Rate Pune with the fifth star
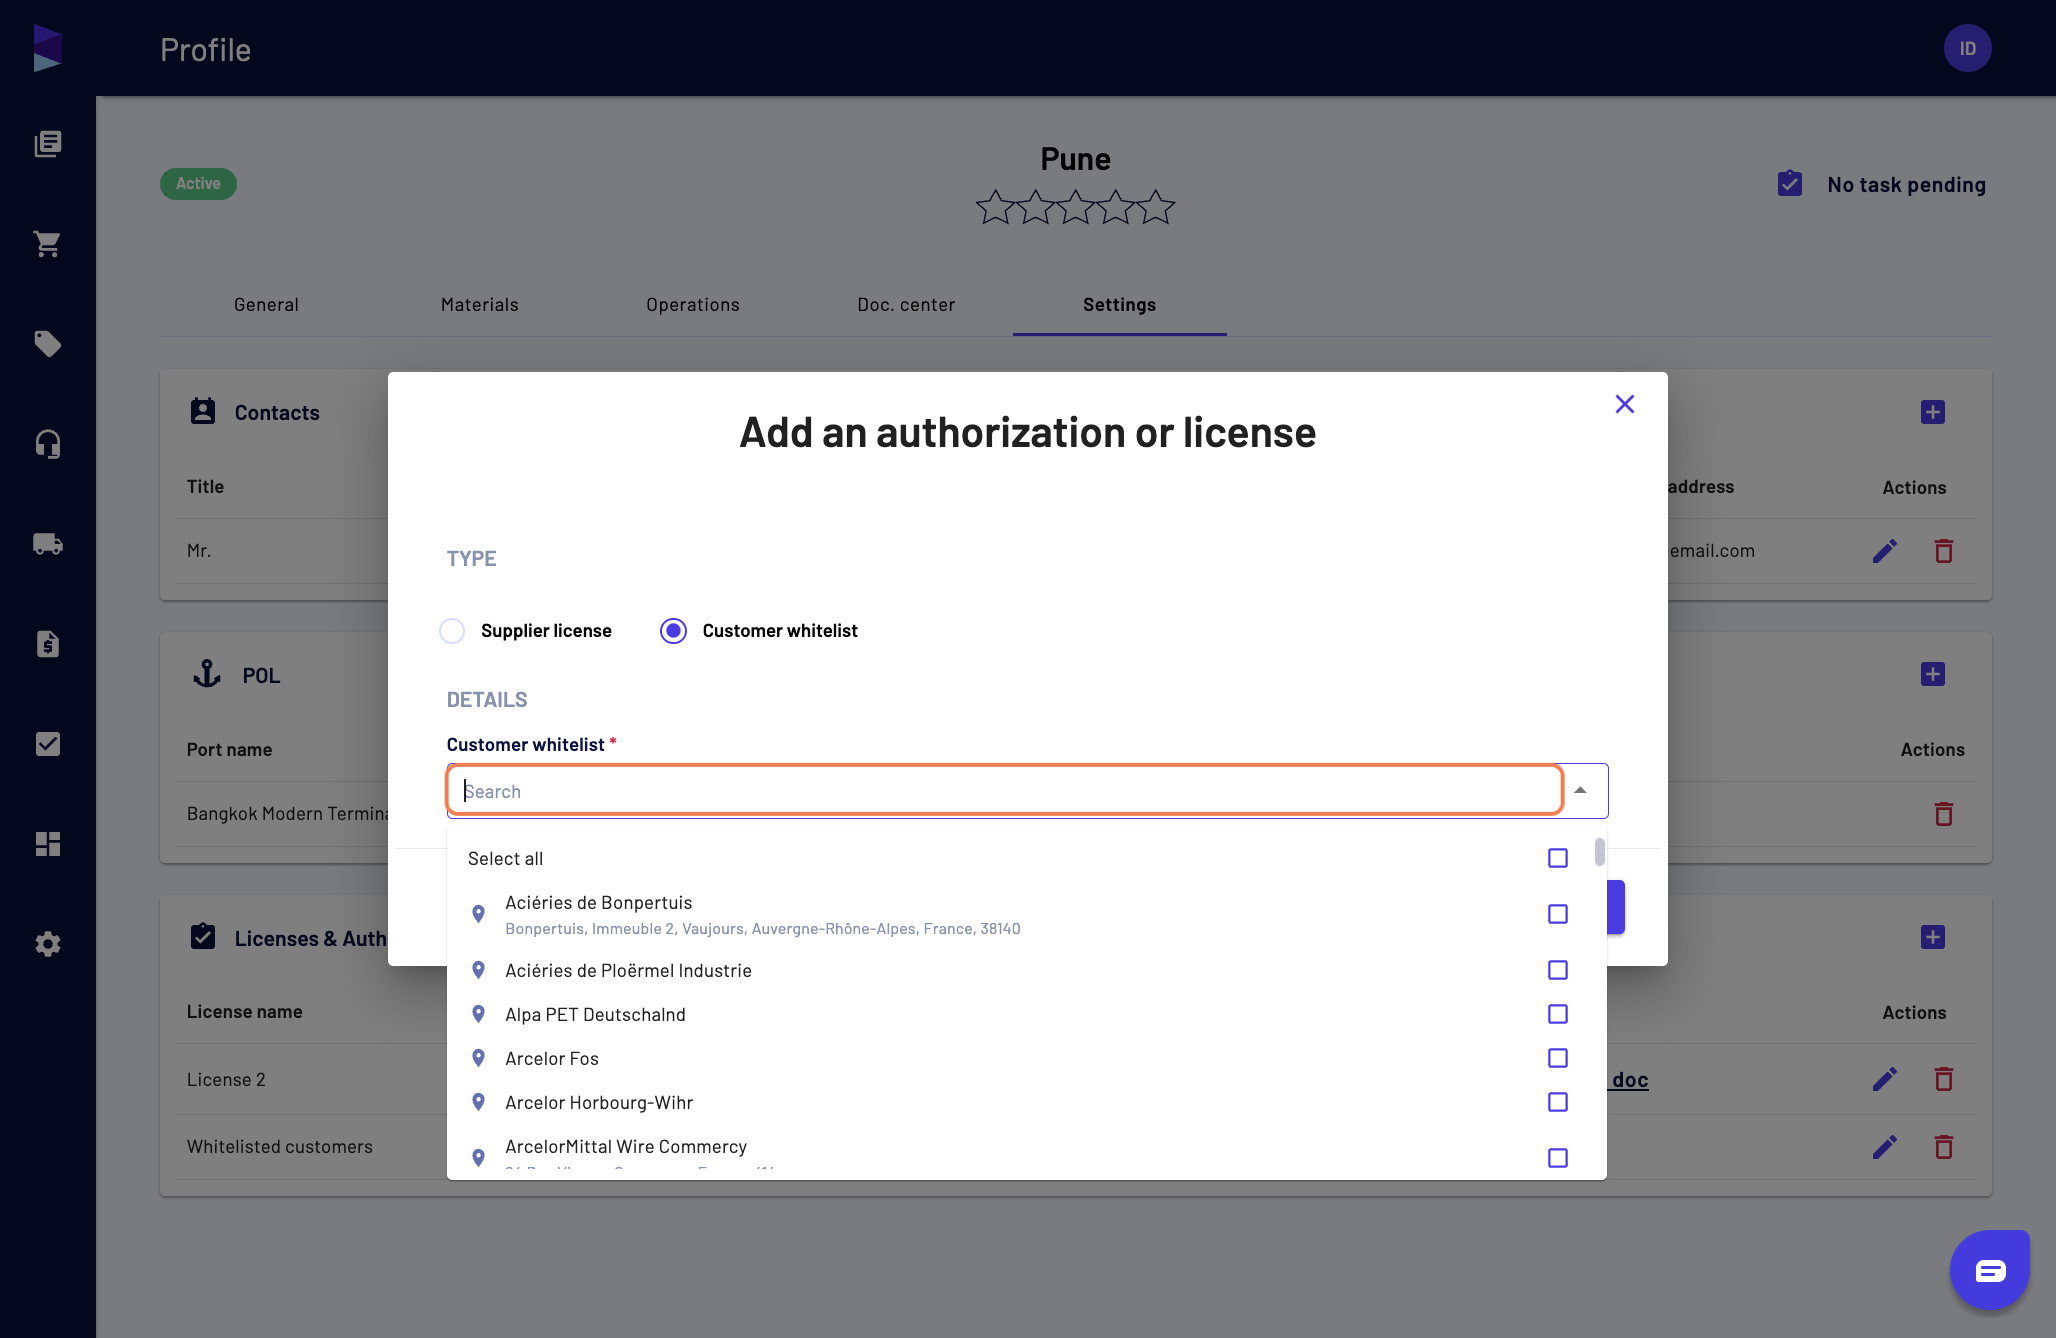The image size is (2056, 1338). point(1156,207)
